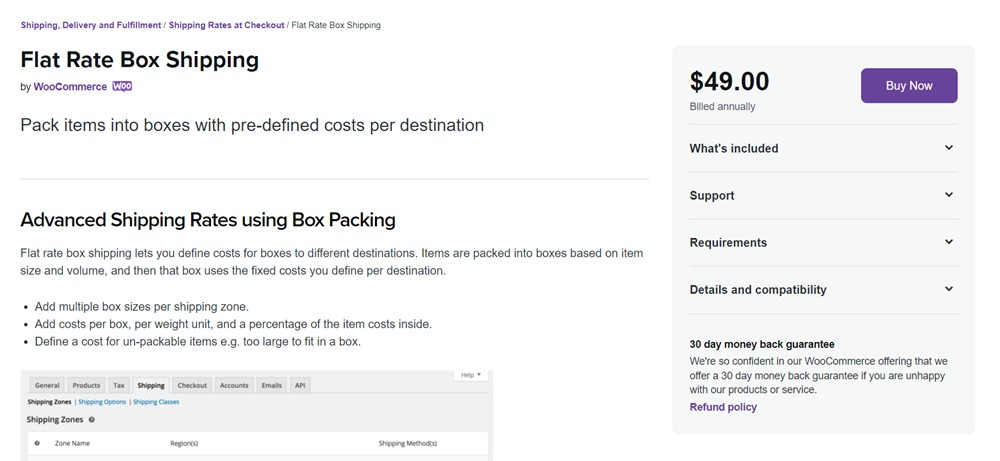This screenshot has width=1000, height=461.
Task: Click the Shipping Zones help question icon
Action: coord(92,420)
